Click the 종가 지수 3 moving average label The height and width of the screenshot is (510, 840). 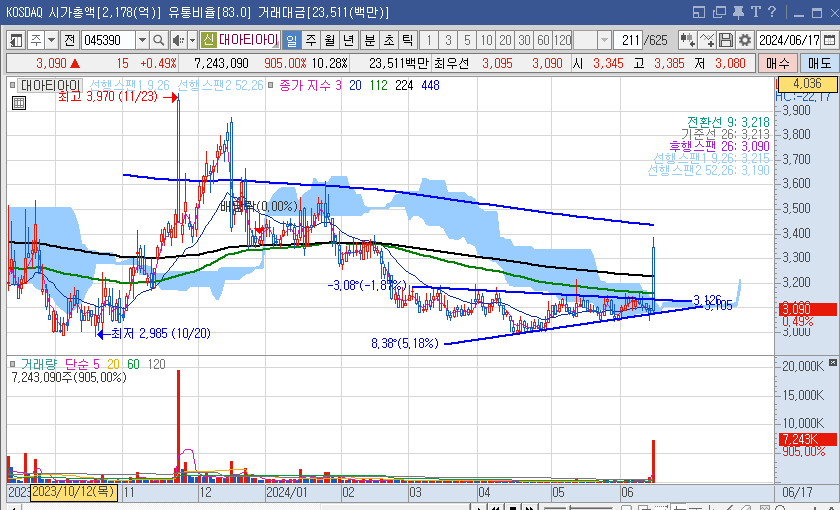[310, 85]
